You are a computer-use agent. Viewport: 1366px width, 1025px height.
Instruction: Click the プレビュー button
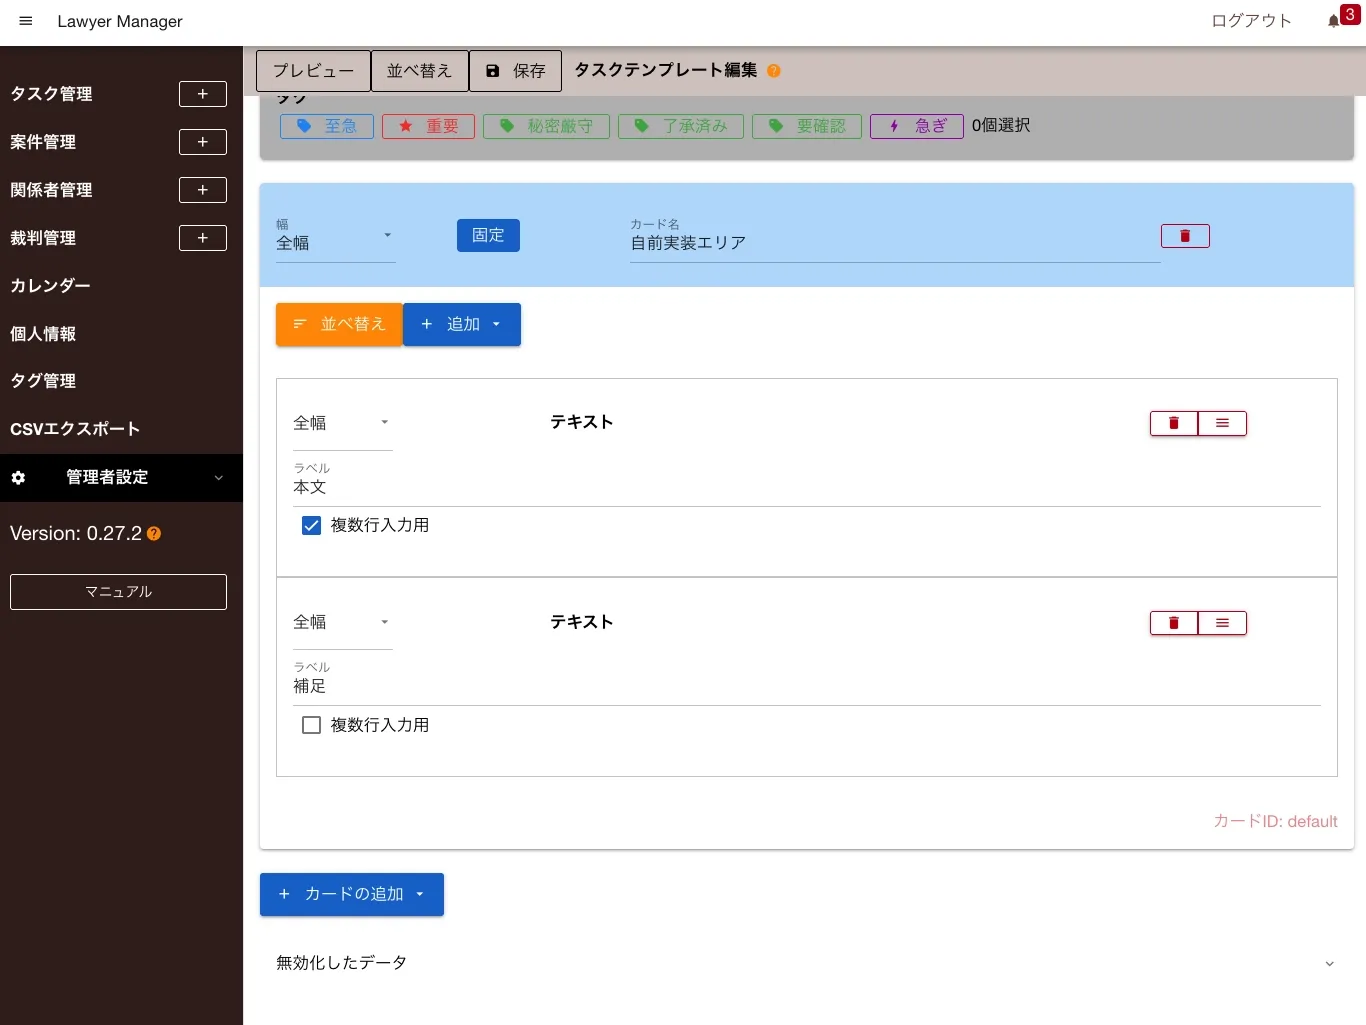click(x=313, y=71)
